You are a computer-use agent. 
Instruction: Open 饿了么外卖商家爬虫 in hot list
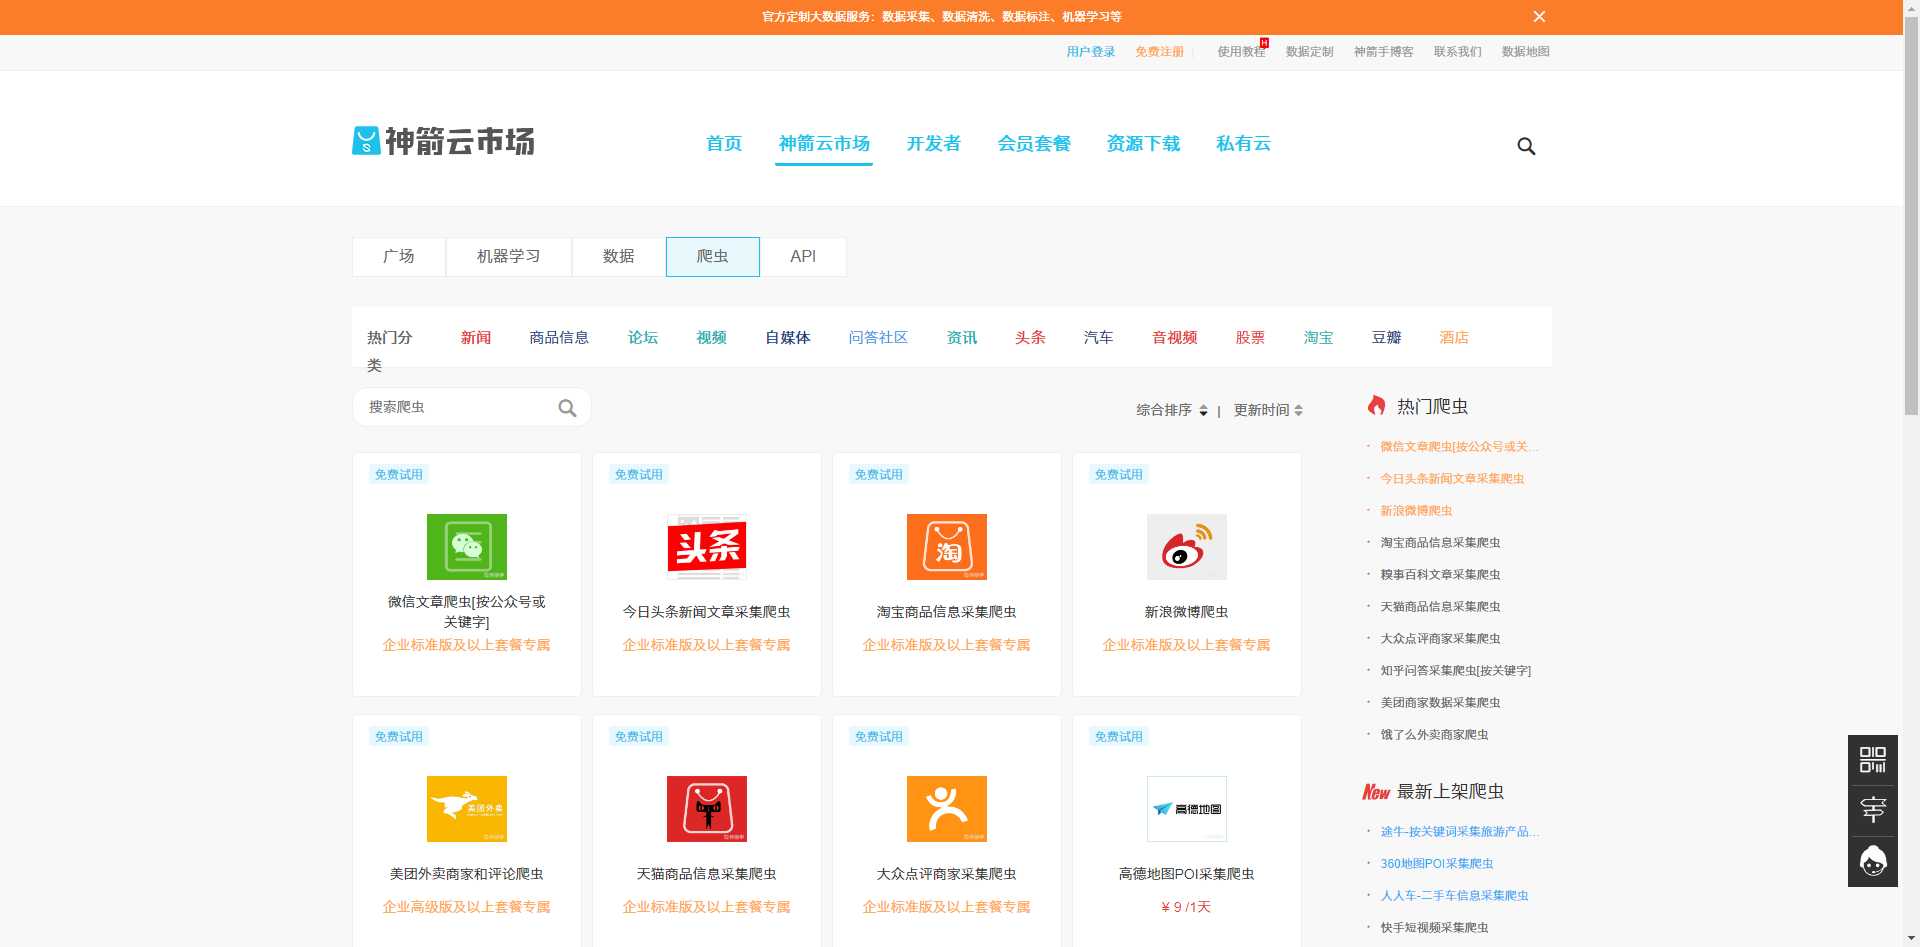pos(1434,735)
